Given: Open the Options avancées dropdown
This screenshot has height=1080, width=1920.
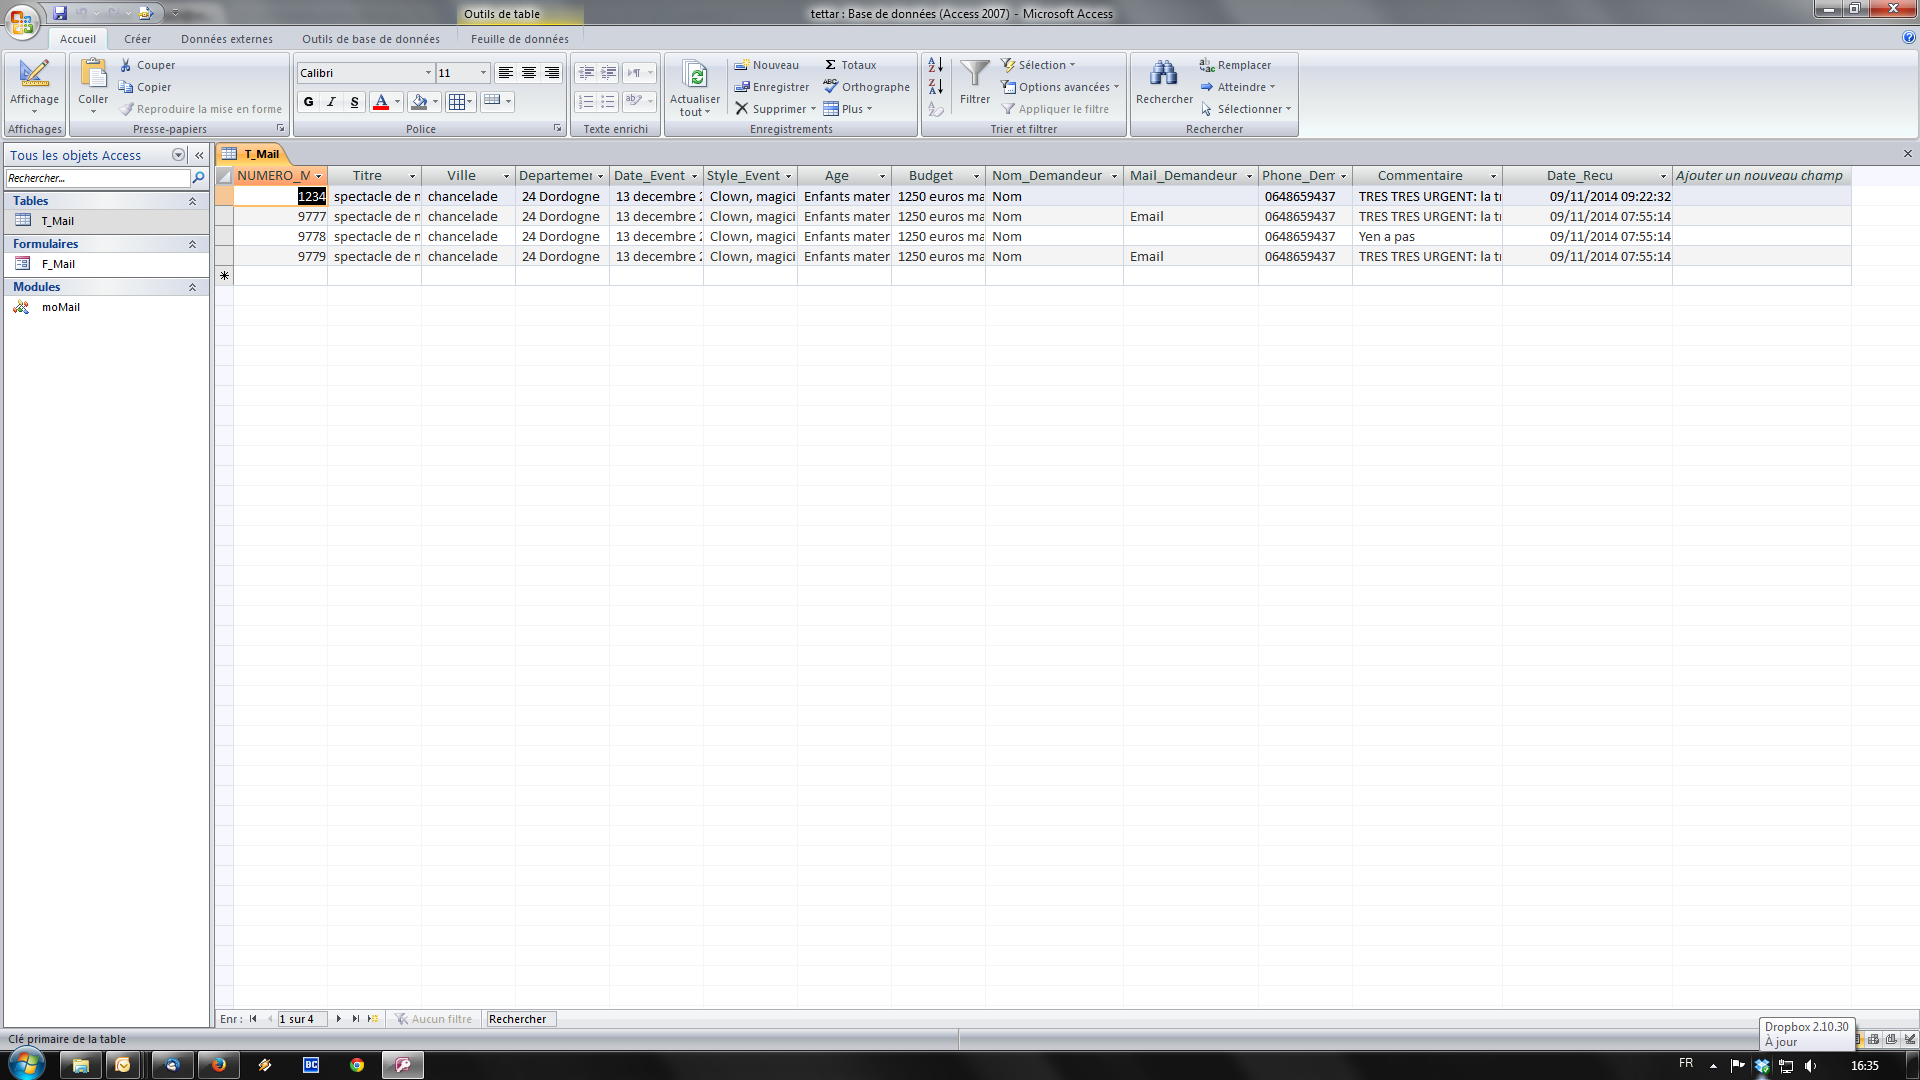Looking at the screenshot, I should coord(1062,86).
